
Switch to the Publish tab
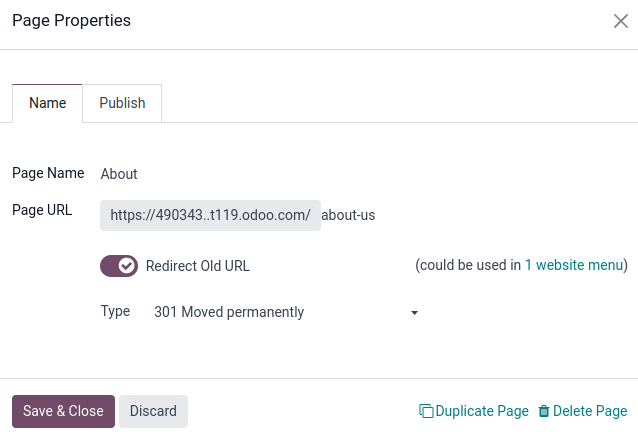pyautogui.click(x=122, y=103)
